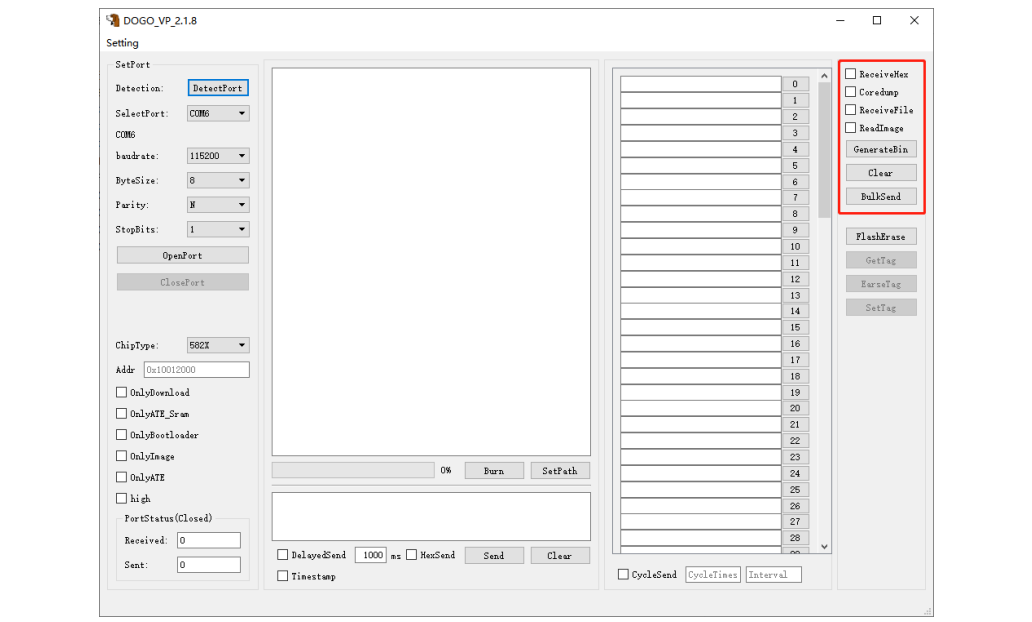Click the Send button
Image resolution: width=1032 pixels, height=622 pixels.
coord(494,556)
